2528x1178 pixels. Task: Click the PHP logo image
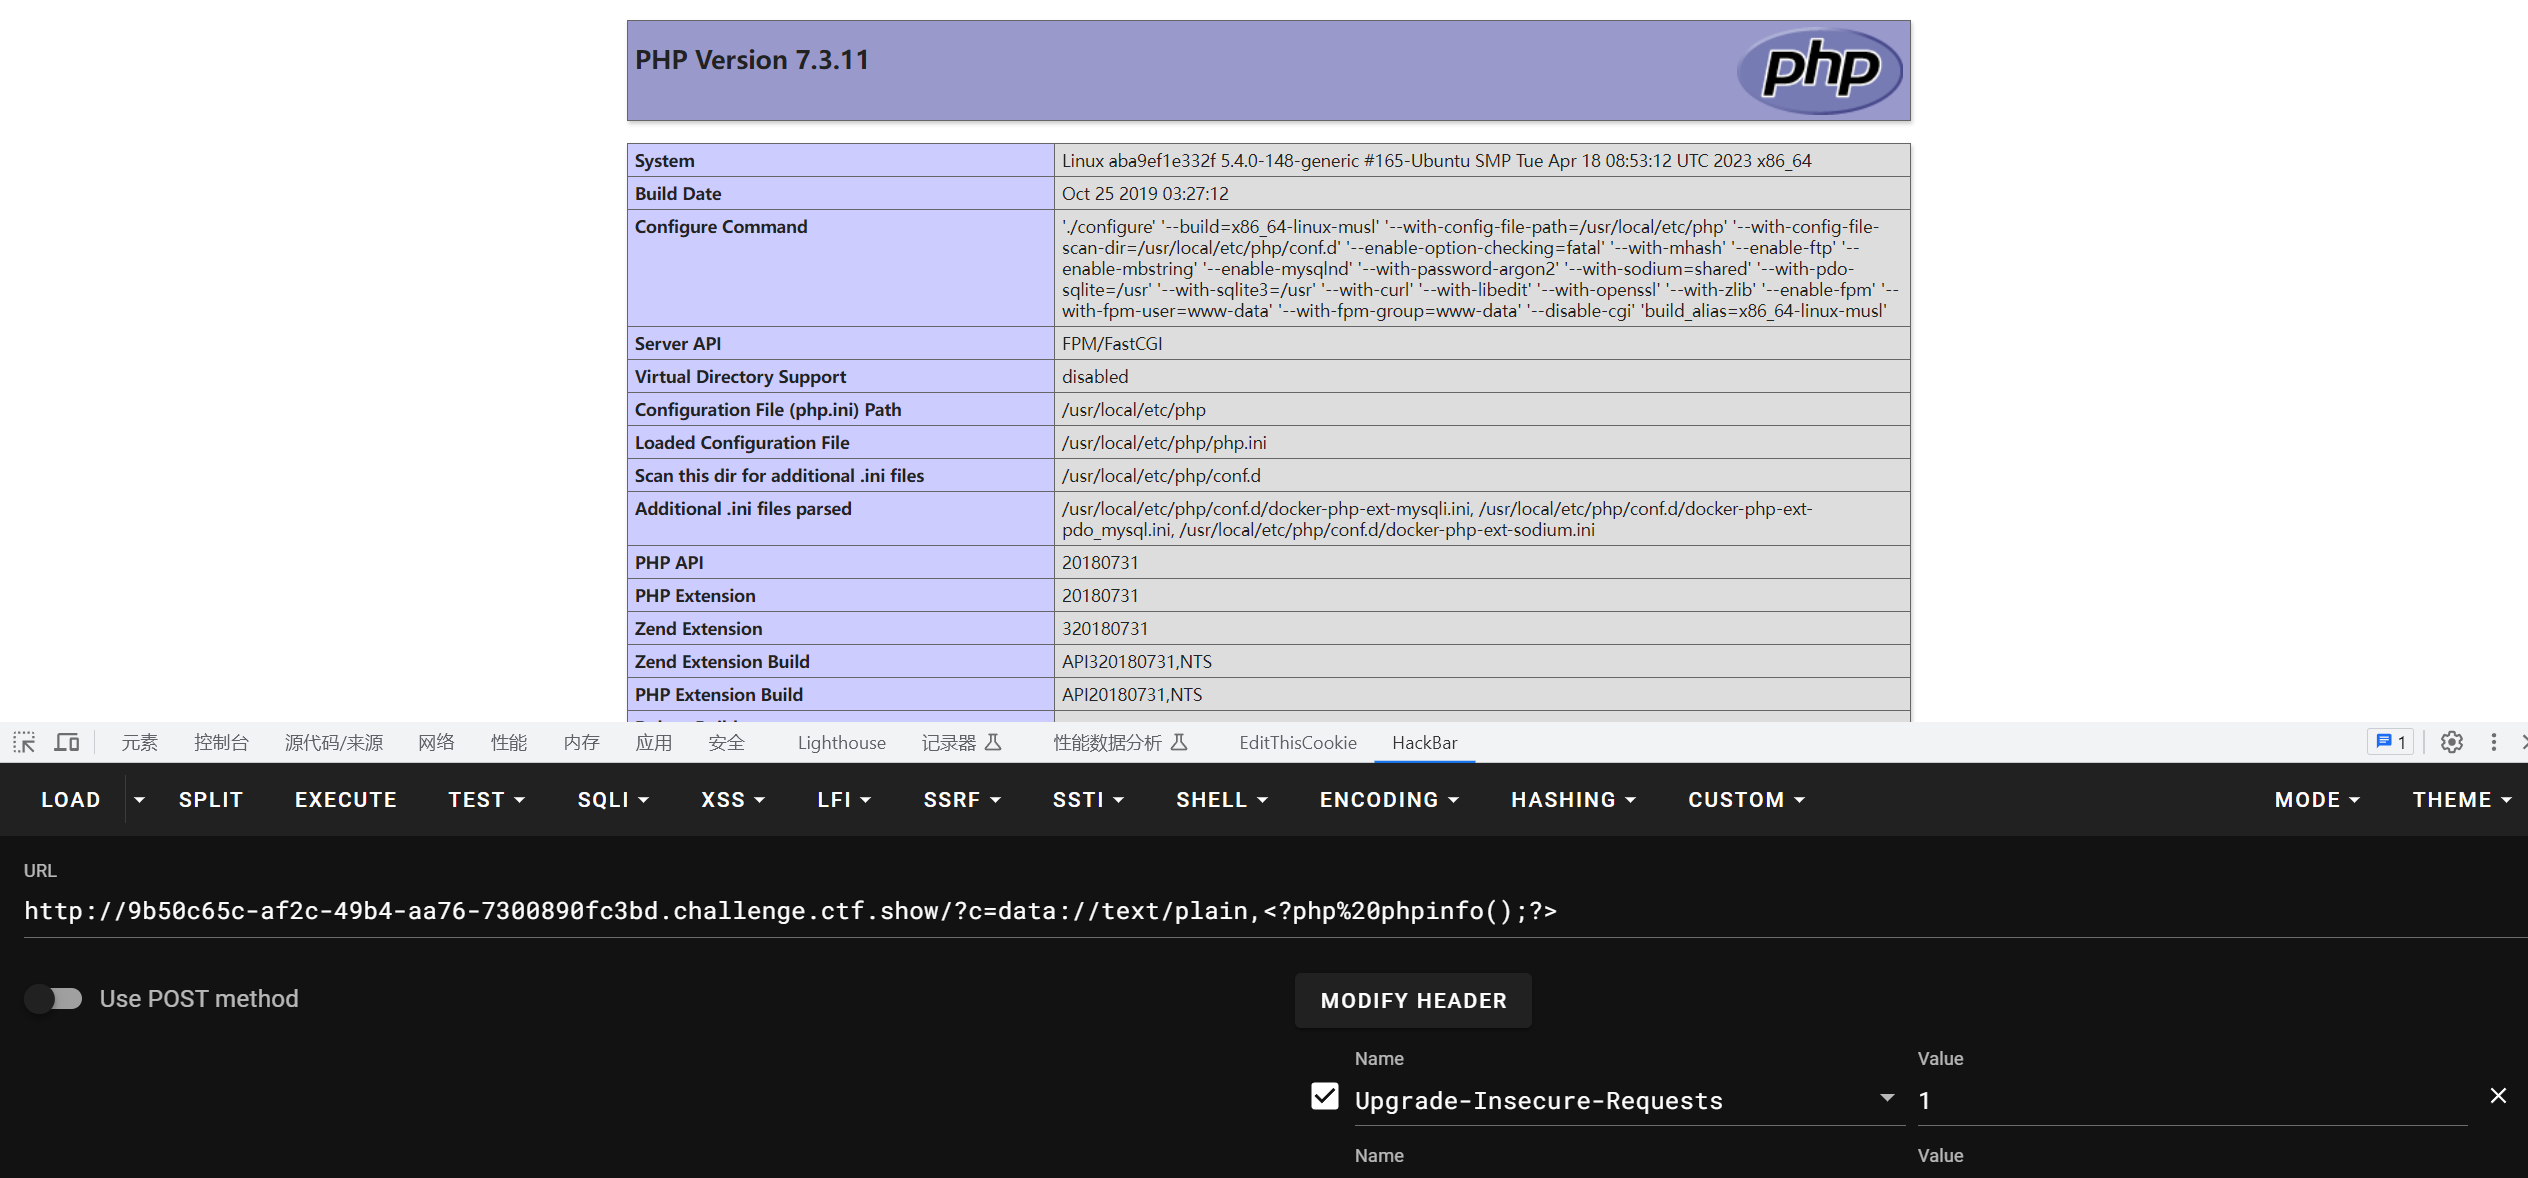[x=1819, y=70]
